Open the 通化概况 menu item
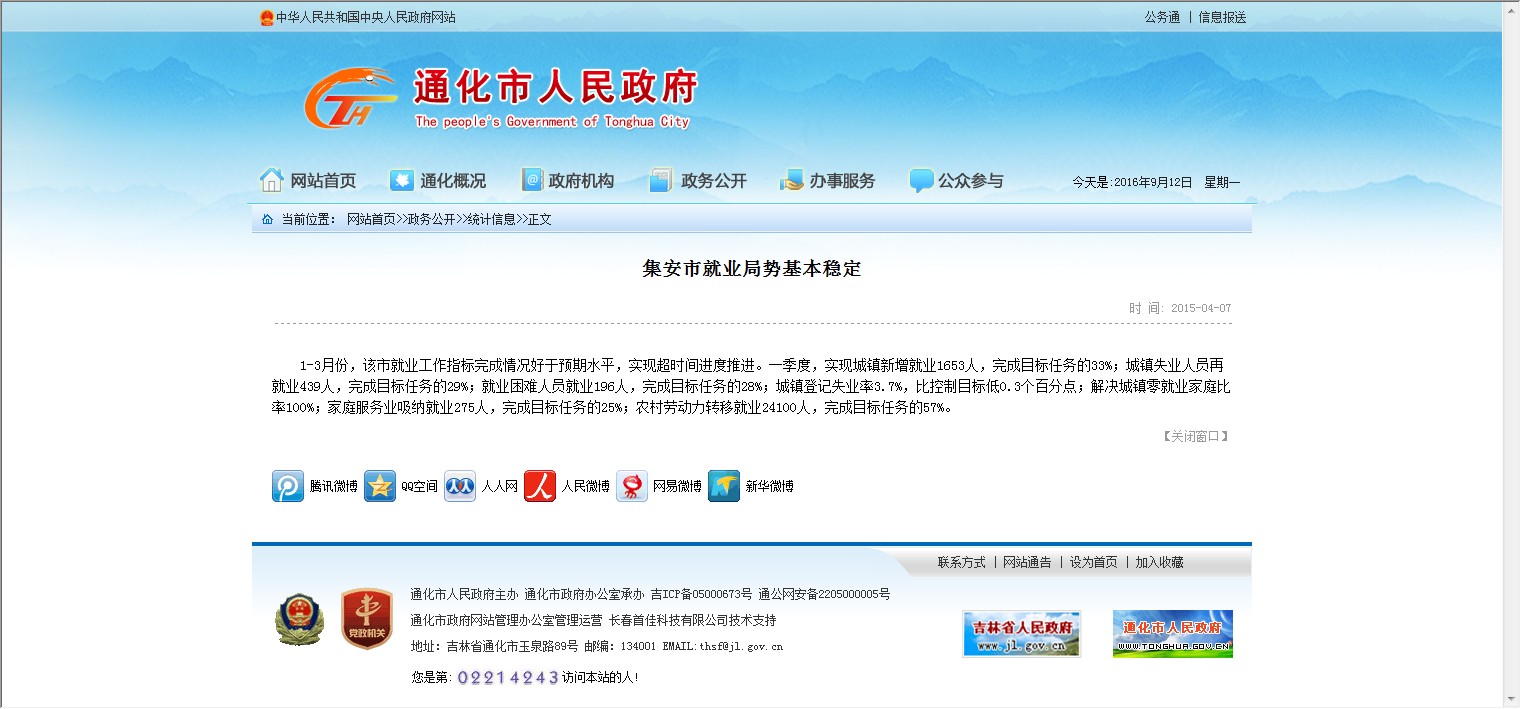The width and height of the screenshot is (1521, 709). pyautogui.click(x=439, y=181)
